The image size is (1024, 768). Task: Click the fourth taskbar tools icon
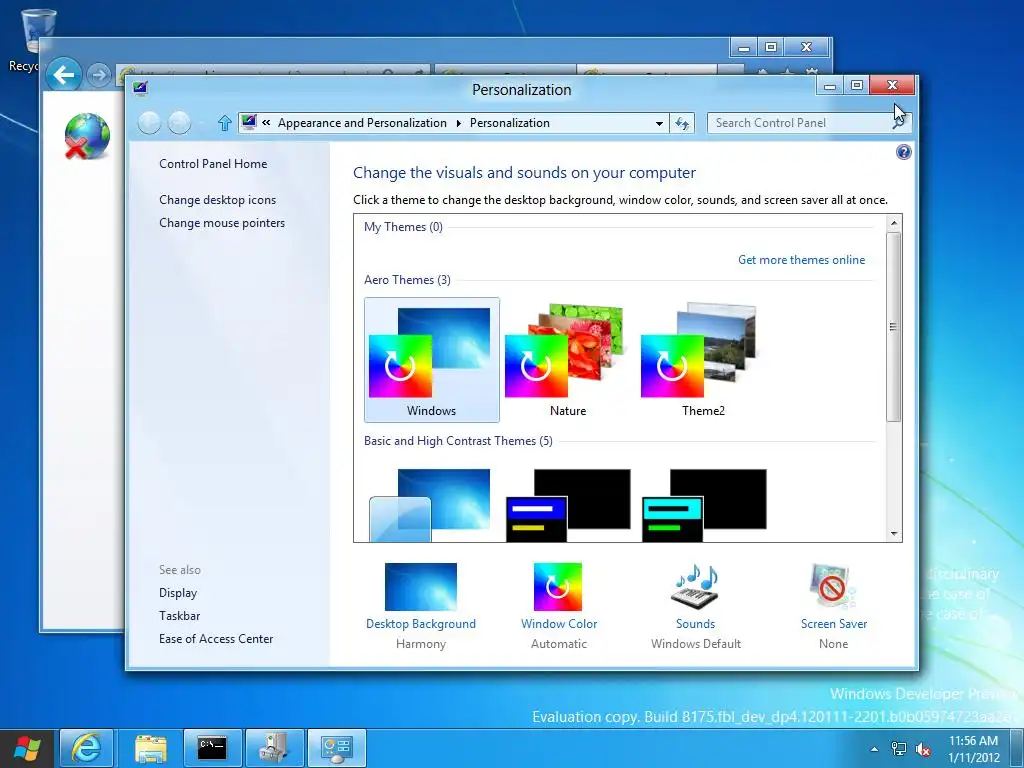[x=274, y=748]
